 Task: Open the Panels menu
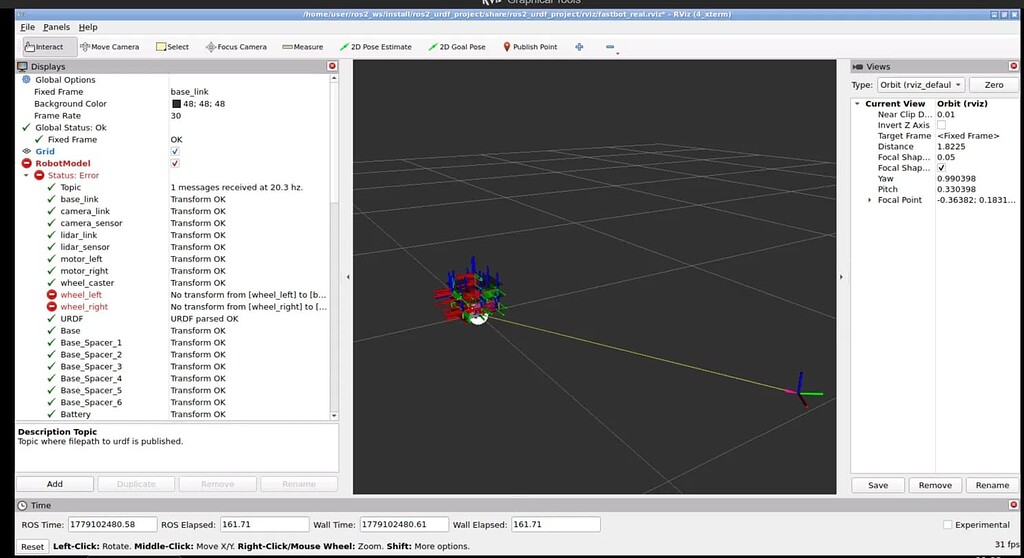click(56, 27)
